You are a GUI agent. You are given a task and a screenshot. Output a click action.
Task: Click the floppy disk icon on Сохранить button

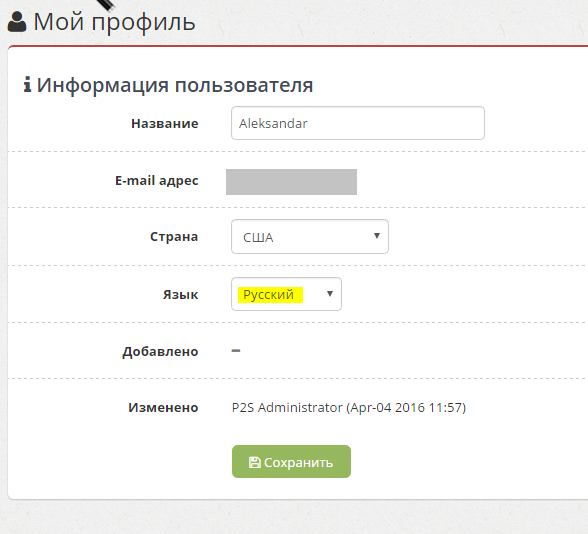(x=255, y=462)
